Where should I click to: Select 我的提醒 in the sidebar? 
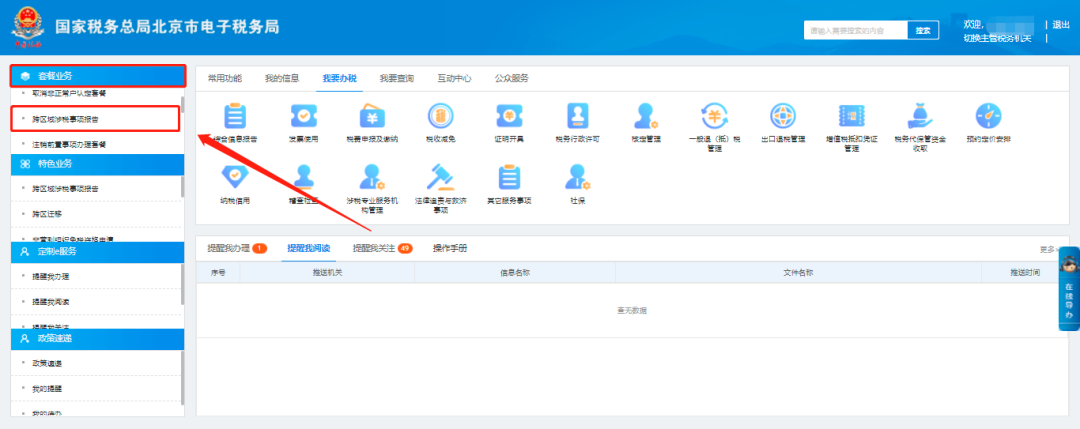[x=47, y=388]
